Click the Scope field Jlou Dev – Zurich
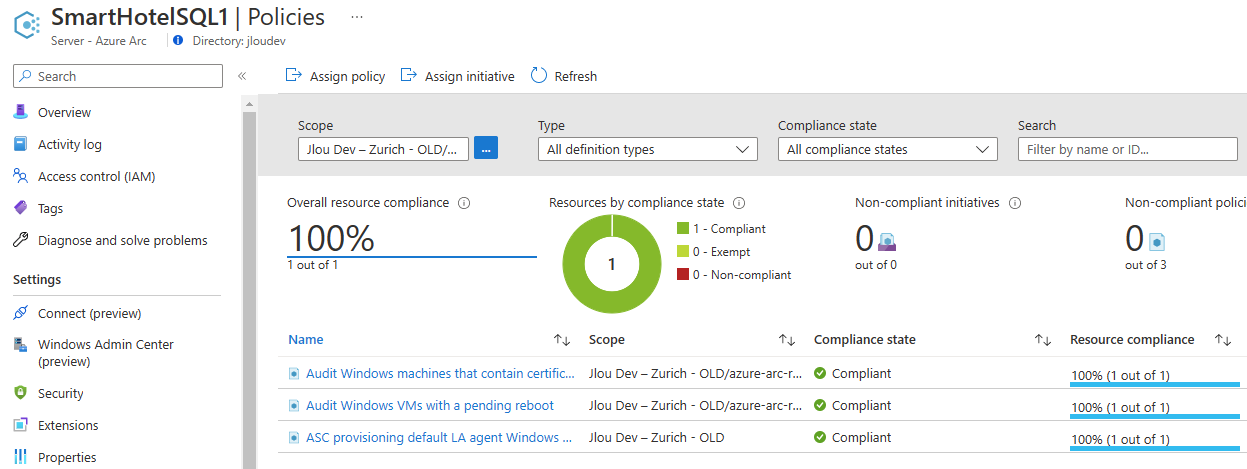 383,149
